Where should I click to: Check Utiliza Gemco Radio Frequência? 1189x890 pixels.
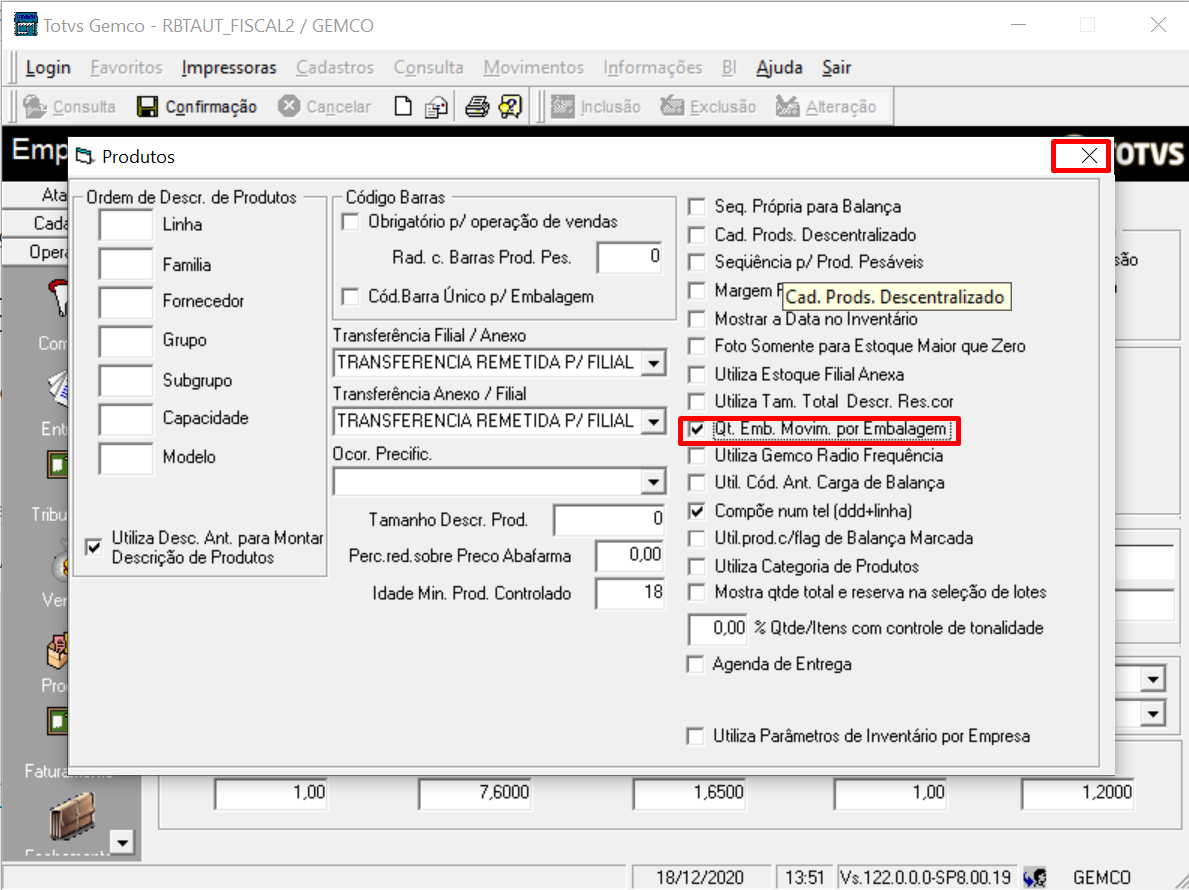[x=696, y=456]
